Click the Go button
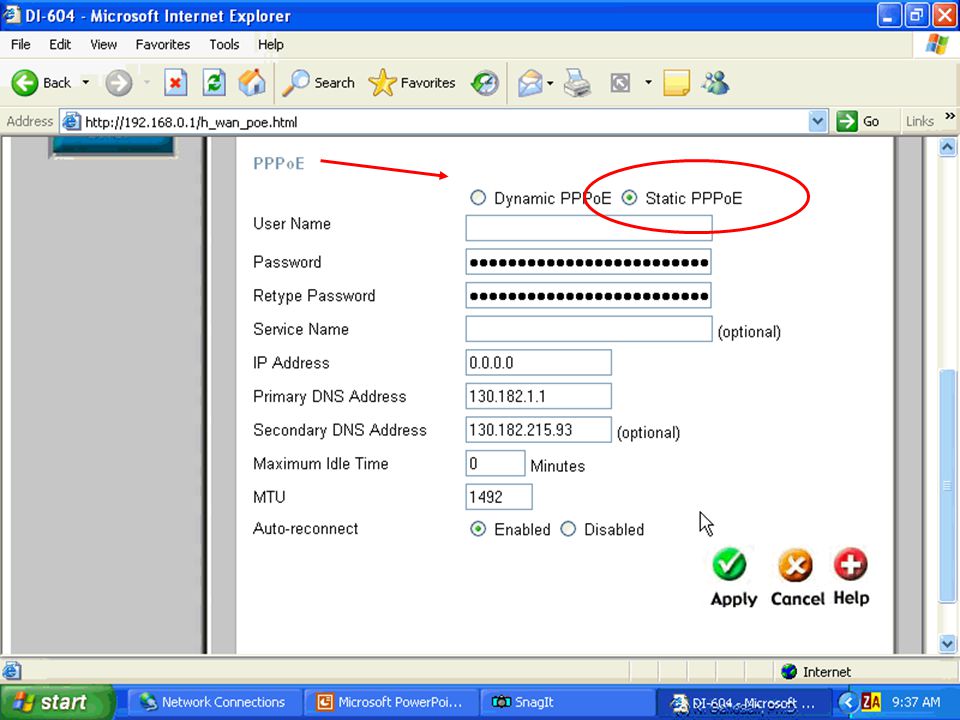The height and width of the screenshot is (720, 960). [x=858, y=121]
